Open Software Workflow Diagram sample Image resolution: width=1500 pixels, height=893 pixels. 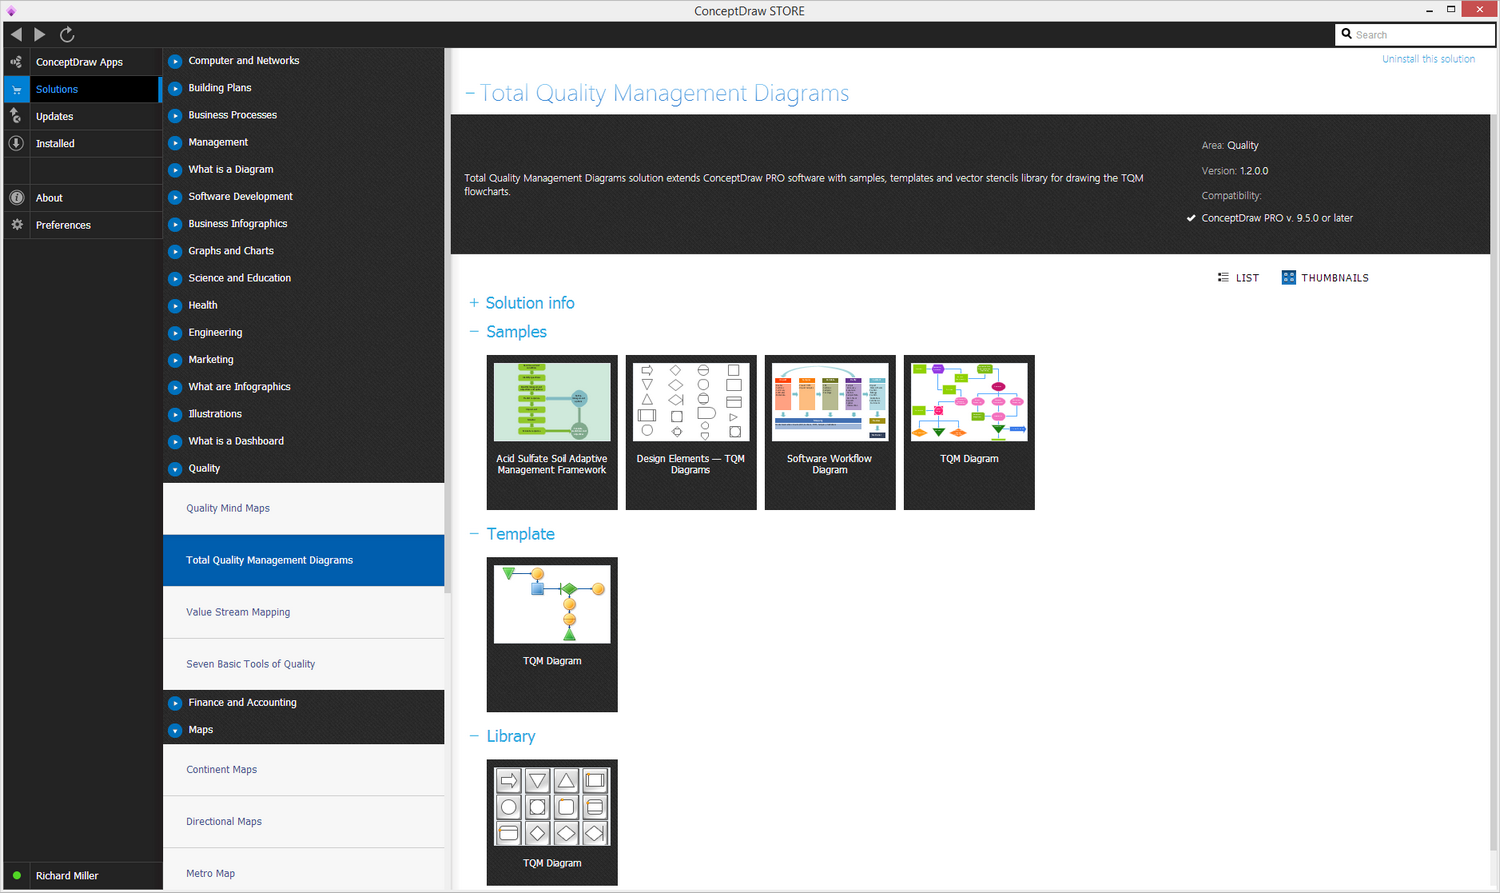coord(830,432)
